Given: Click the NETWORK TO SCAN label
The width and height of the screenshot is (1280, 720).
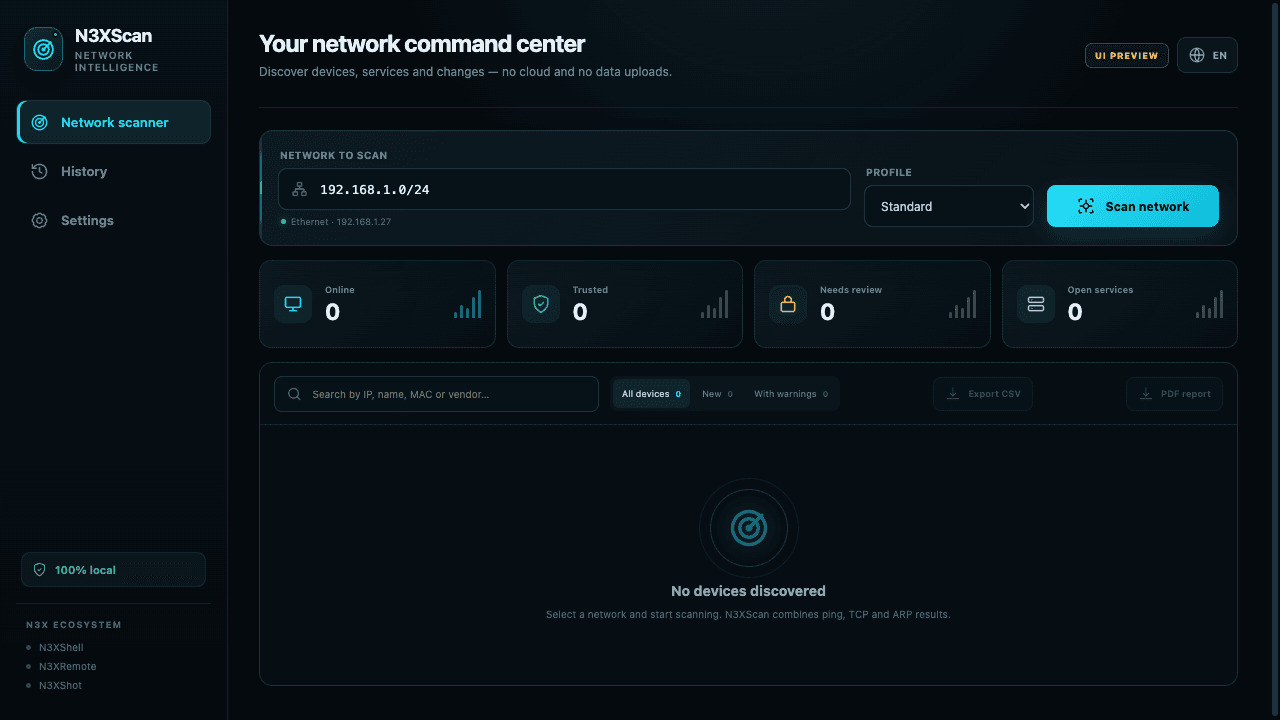Looking at the screenshot, I should (334, 156).
